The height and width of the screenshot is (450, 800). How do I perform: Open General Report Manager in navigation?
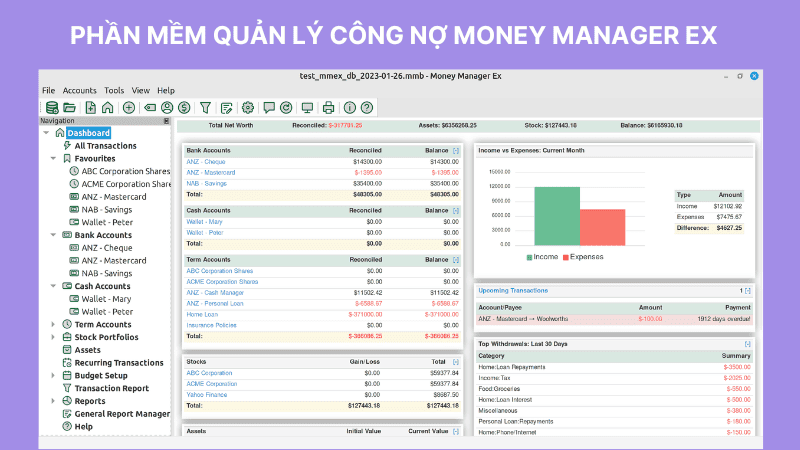(122, 414)
